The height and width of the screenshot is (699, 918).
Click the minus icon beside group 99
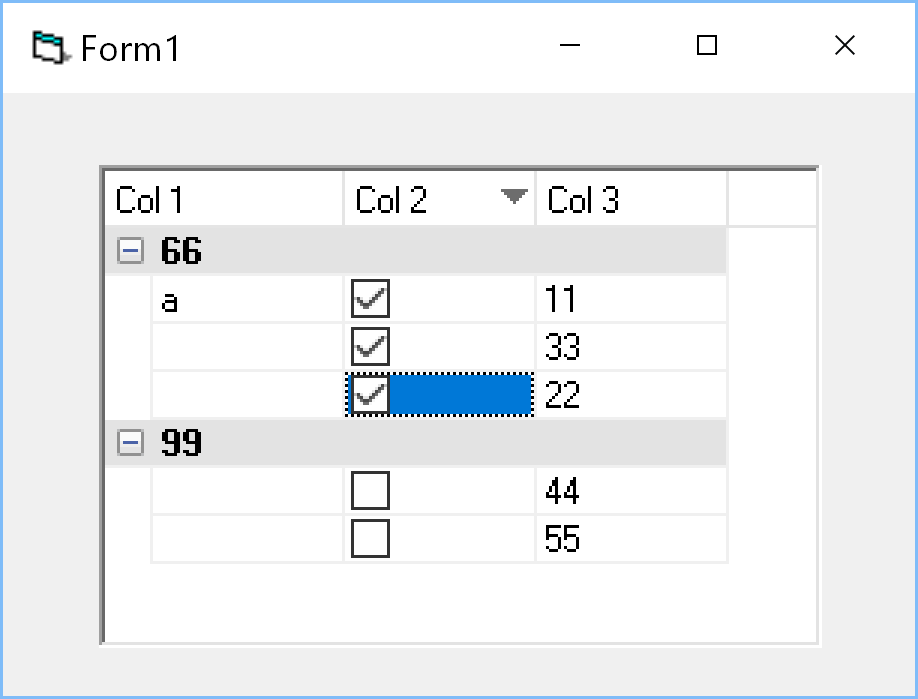[x=130, y=442]
